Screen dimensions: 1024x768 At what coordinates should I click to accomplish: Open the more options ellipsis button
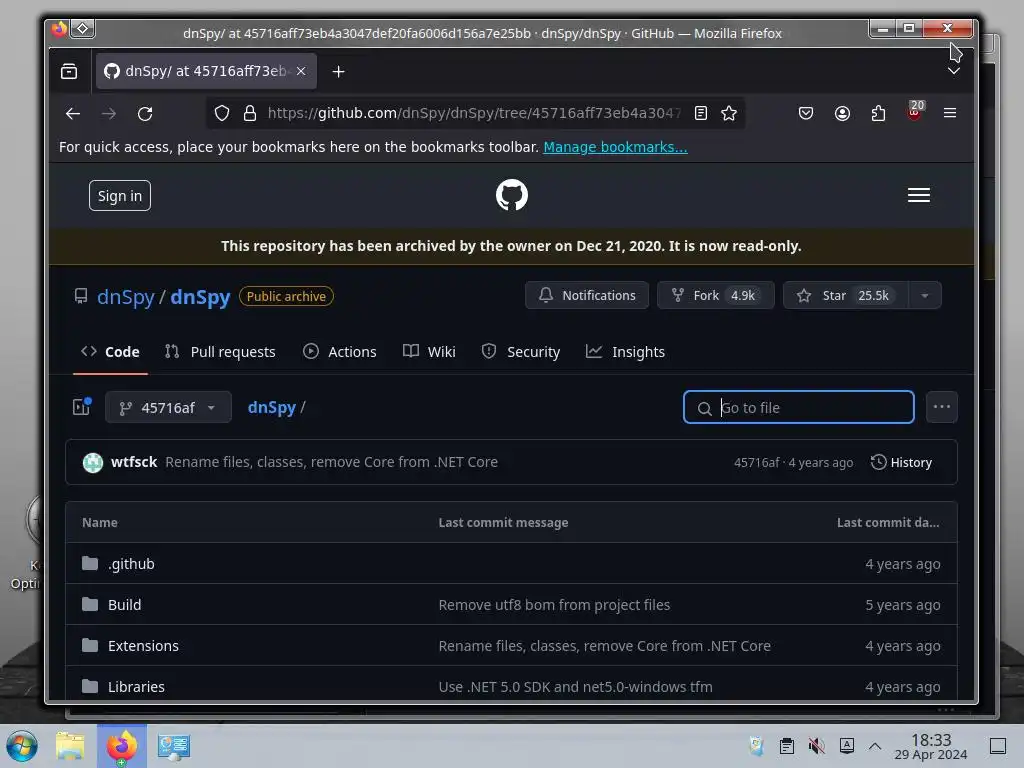(942, 407)
